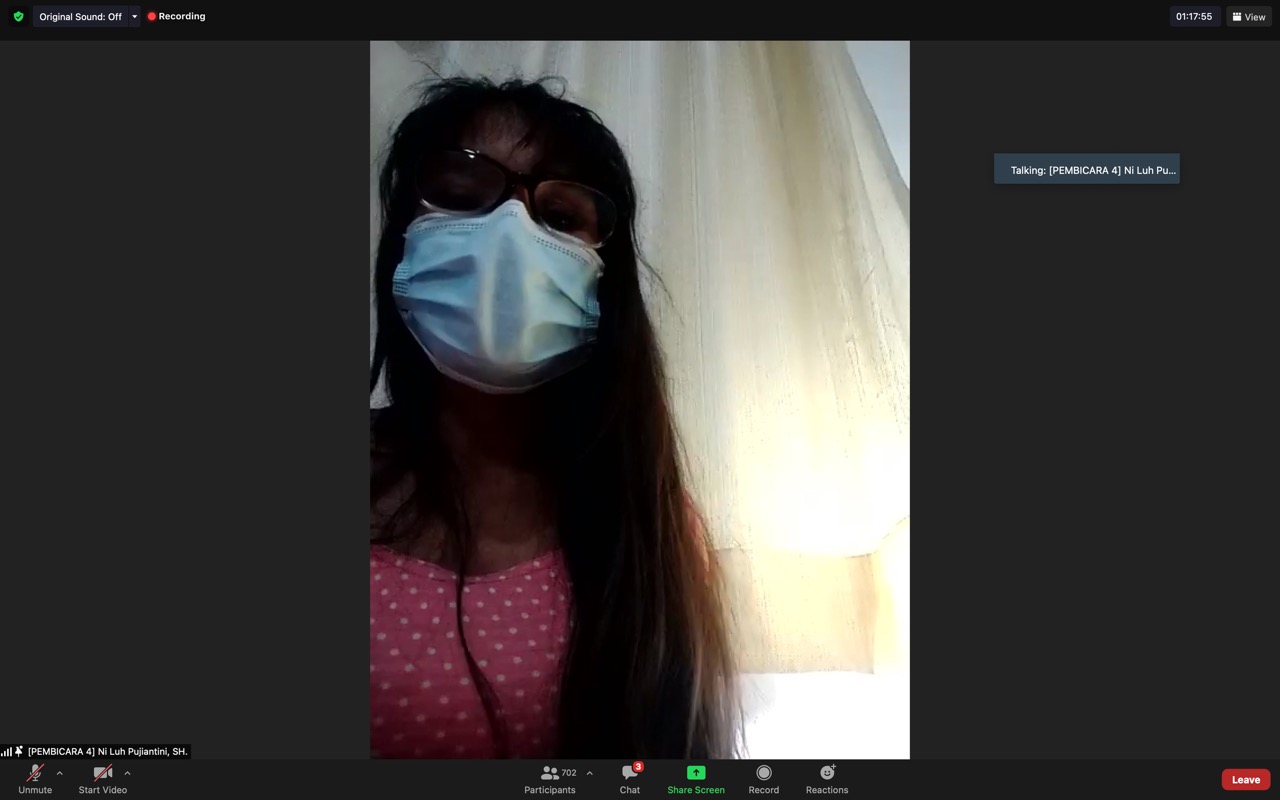
Task: Expand the Original Sound dropdown arrow
Action: point(134,17)
